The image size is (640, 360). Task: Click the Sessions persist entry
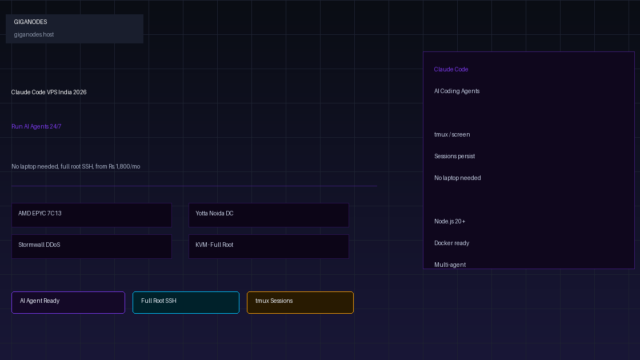point(454,156)
